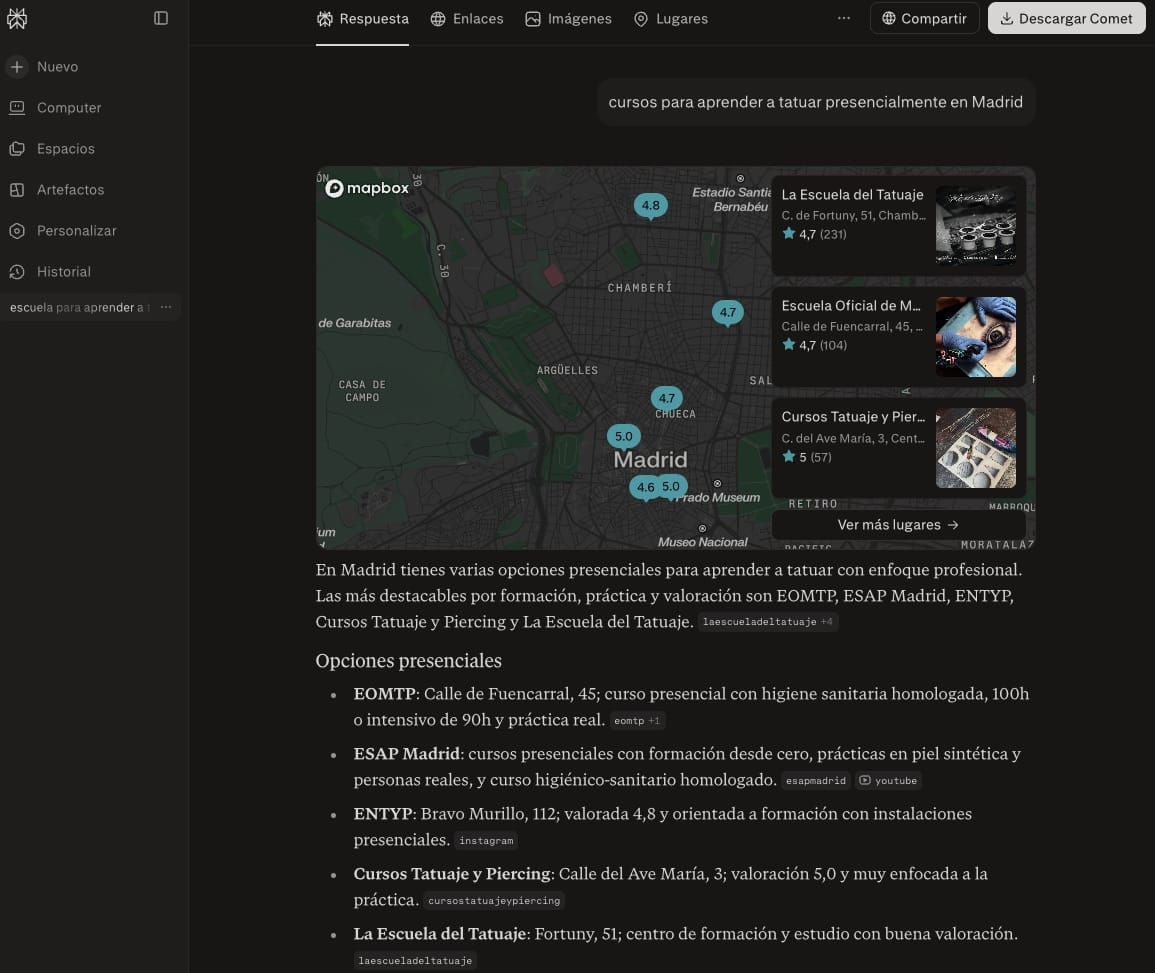Click the CHAMBERÍ district label on map

coord(639,288)
